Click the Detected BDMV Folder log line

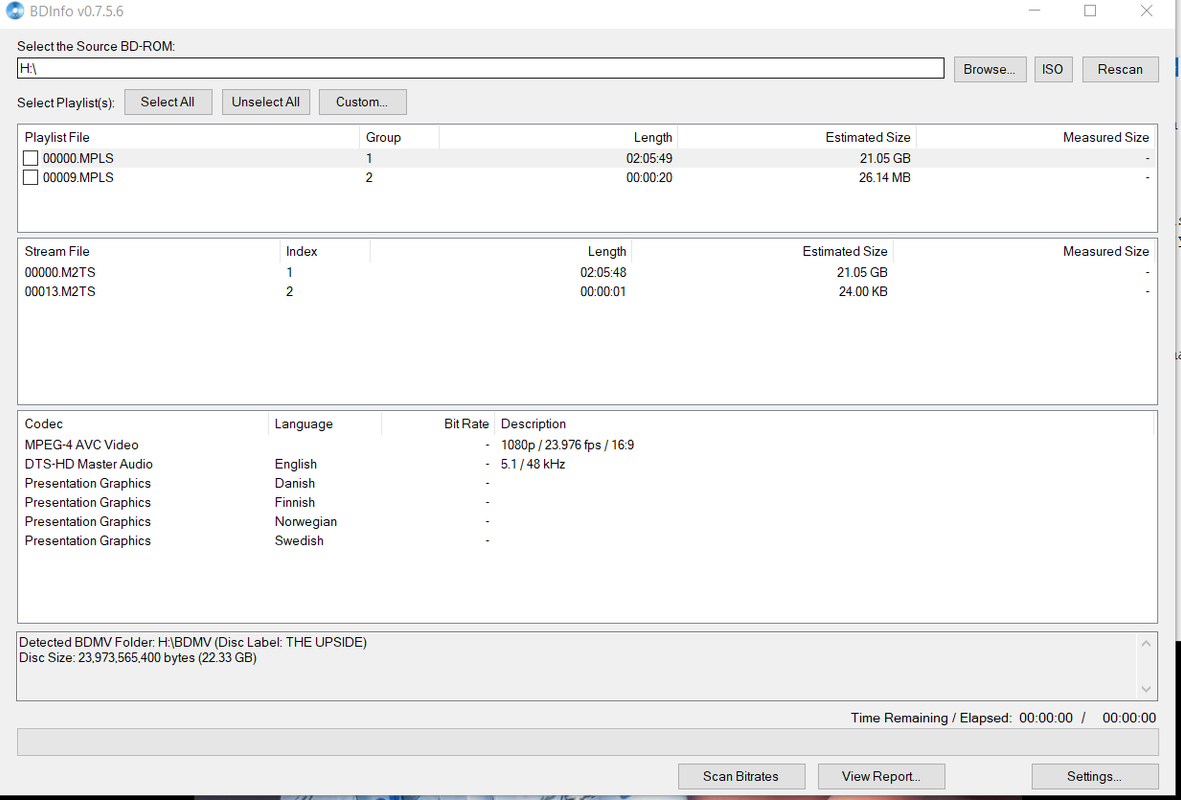[193, 643]
